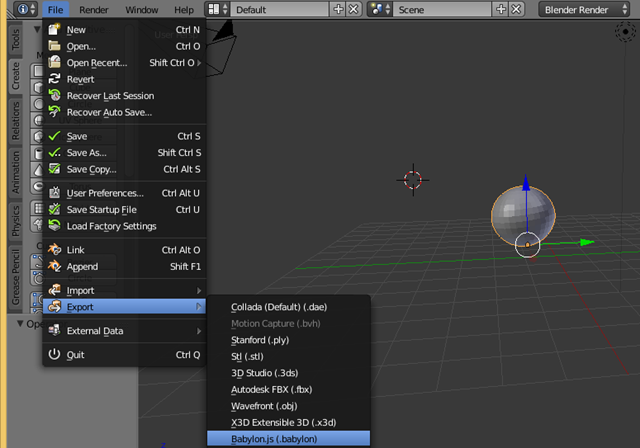
Task: Expand the Open Recent submenu
Action: click(x=124, y=63)
